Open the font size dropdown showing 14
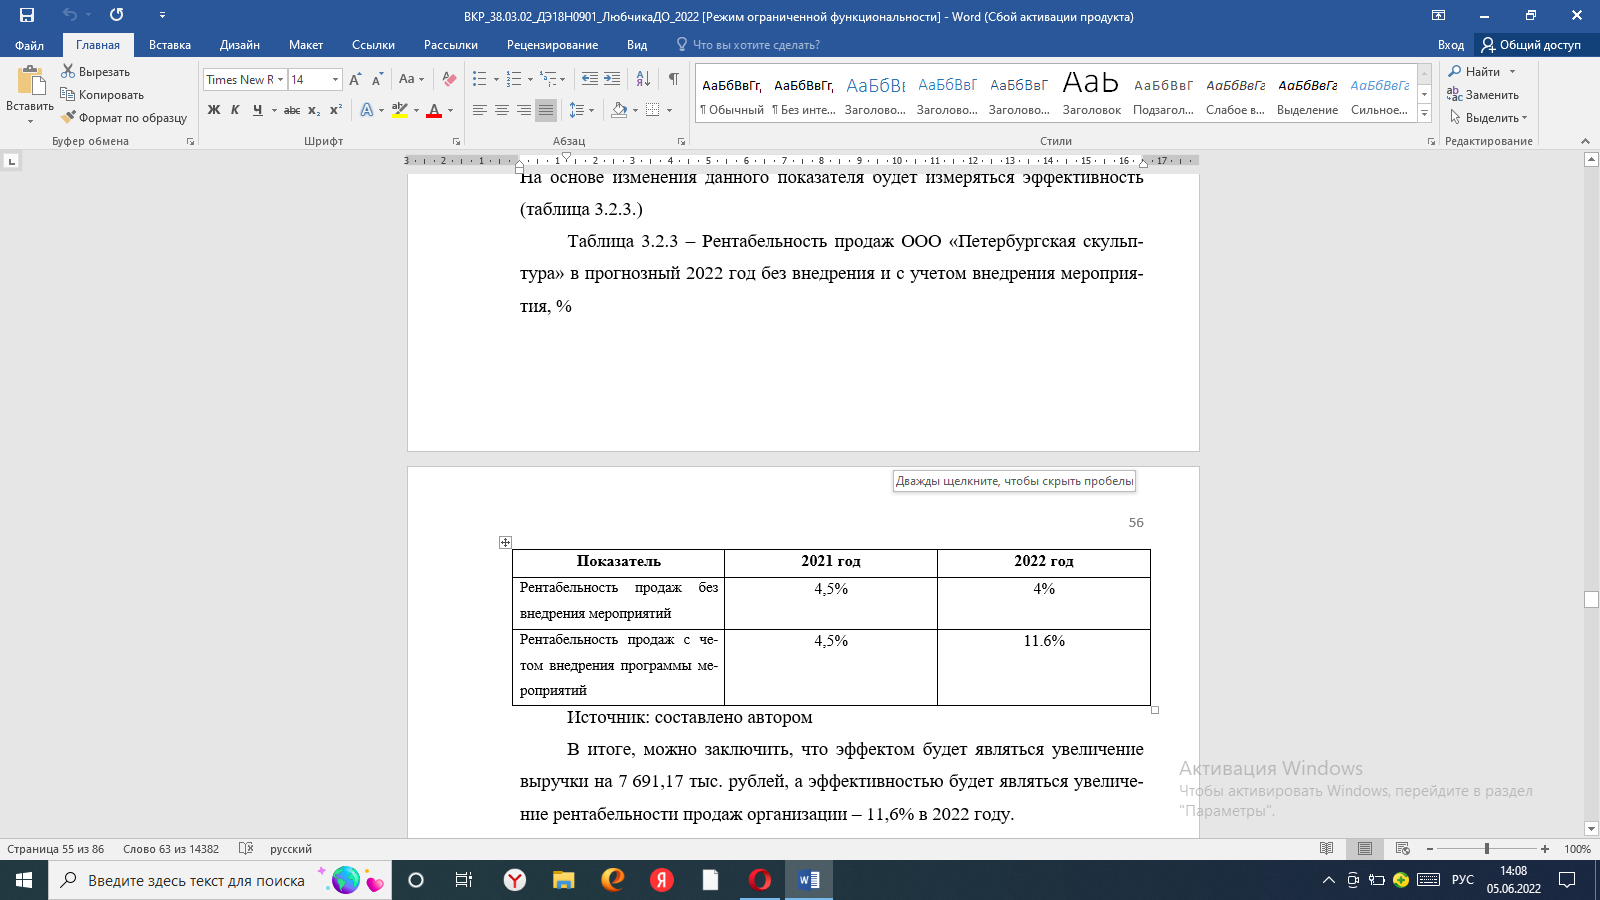 click(x=335, y=80)
